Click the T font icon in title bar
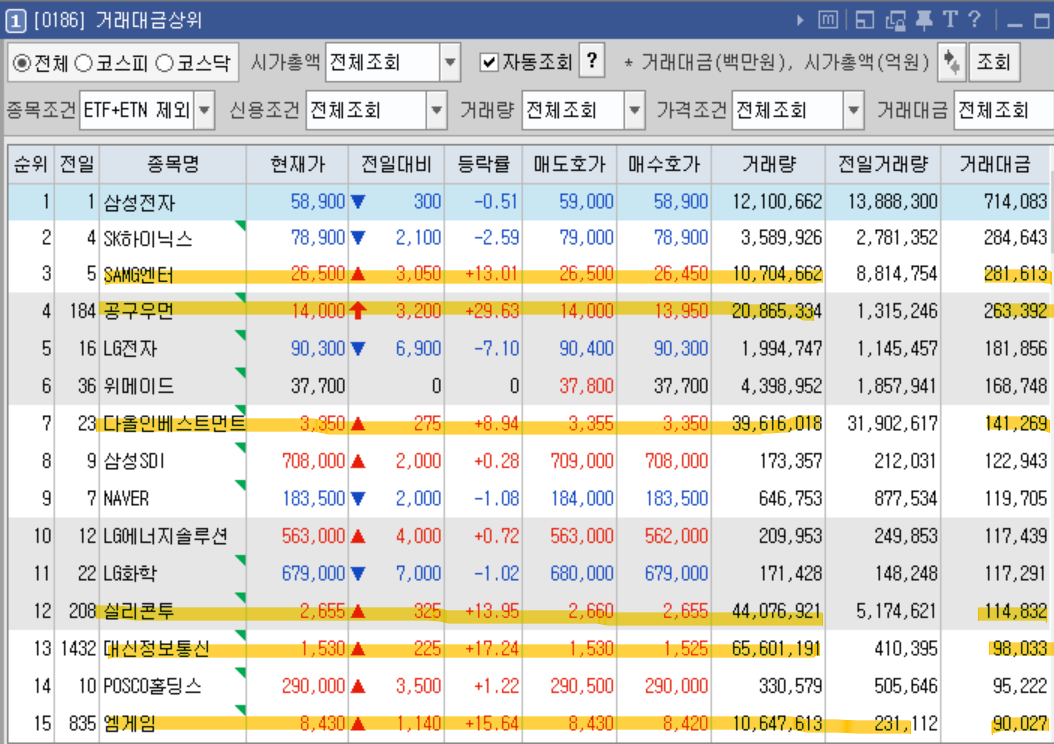1054x744 pixels. [950, 19]
